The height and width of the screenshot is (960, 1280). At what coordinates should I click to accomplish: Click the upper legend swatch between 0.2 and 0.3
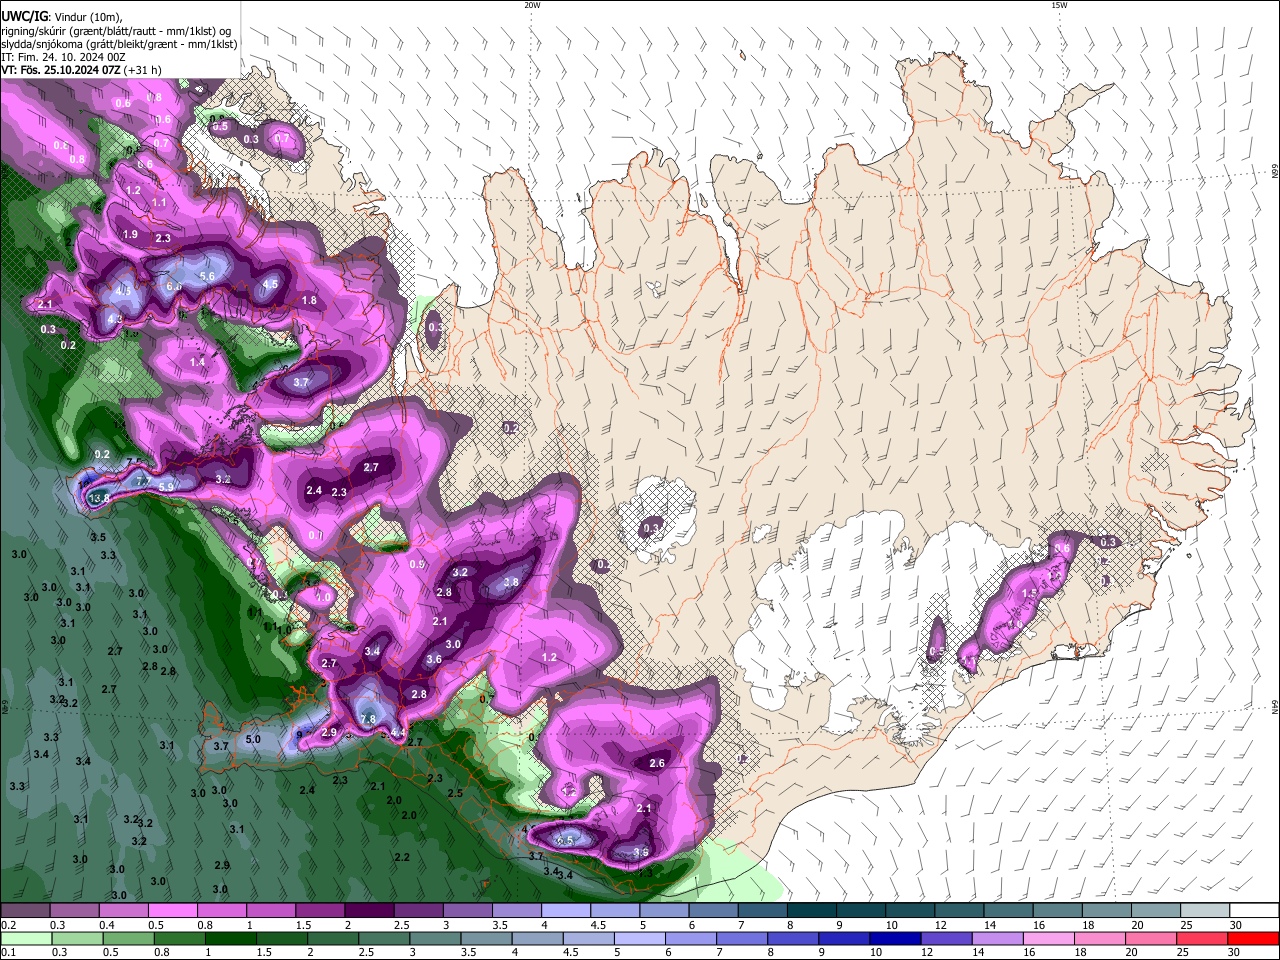click(27, 911)
